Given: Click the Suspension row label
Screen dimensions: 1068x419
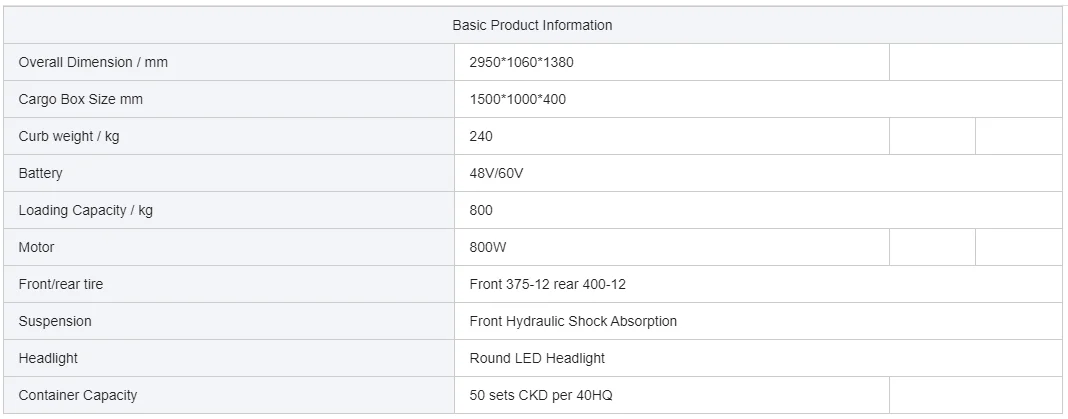Looking at the screenshot, I should 55,321.
